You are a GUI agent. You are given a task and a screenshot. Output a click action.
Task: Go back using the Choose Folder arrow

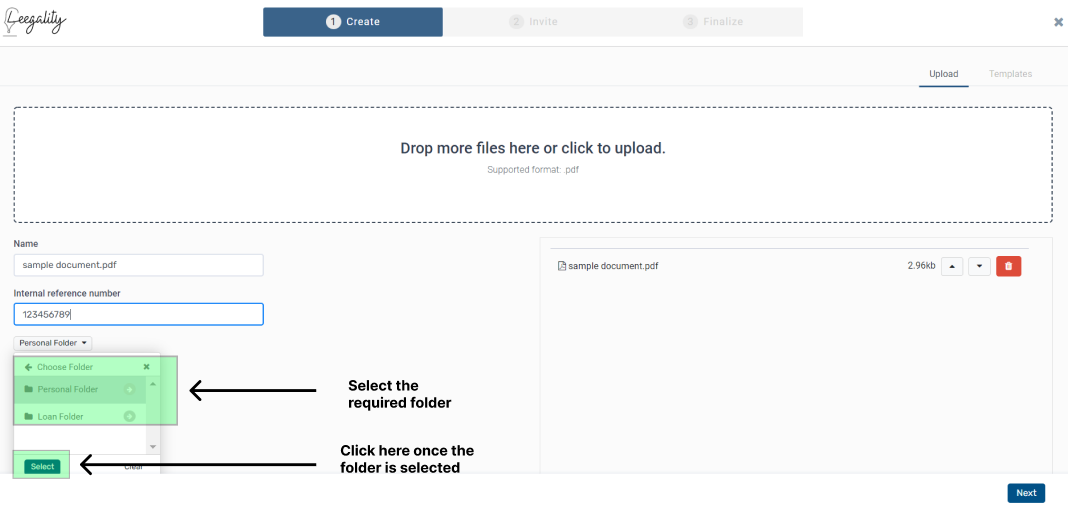(x=28, y=367)
